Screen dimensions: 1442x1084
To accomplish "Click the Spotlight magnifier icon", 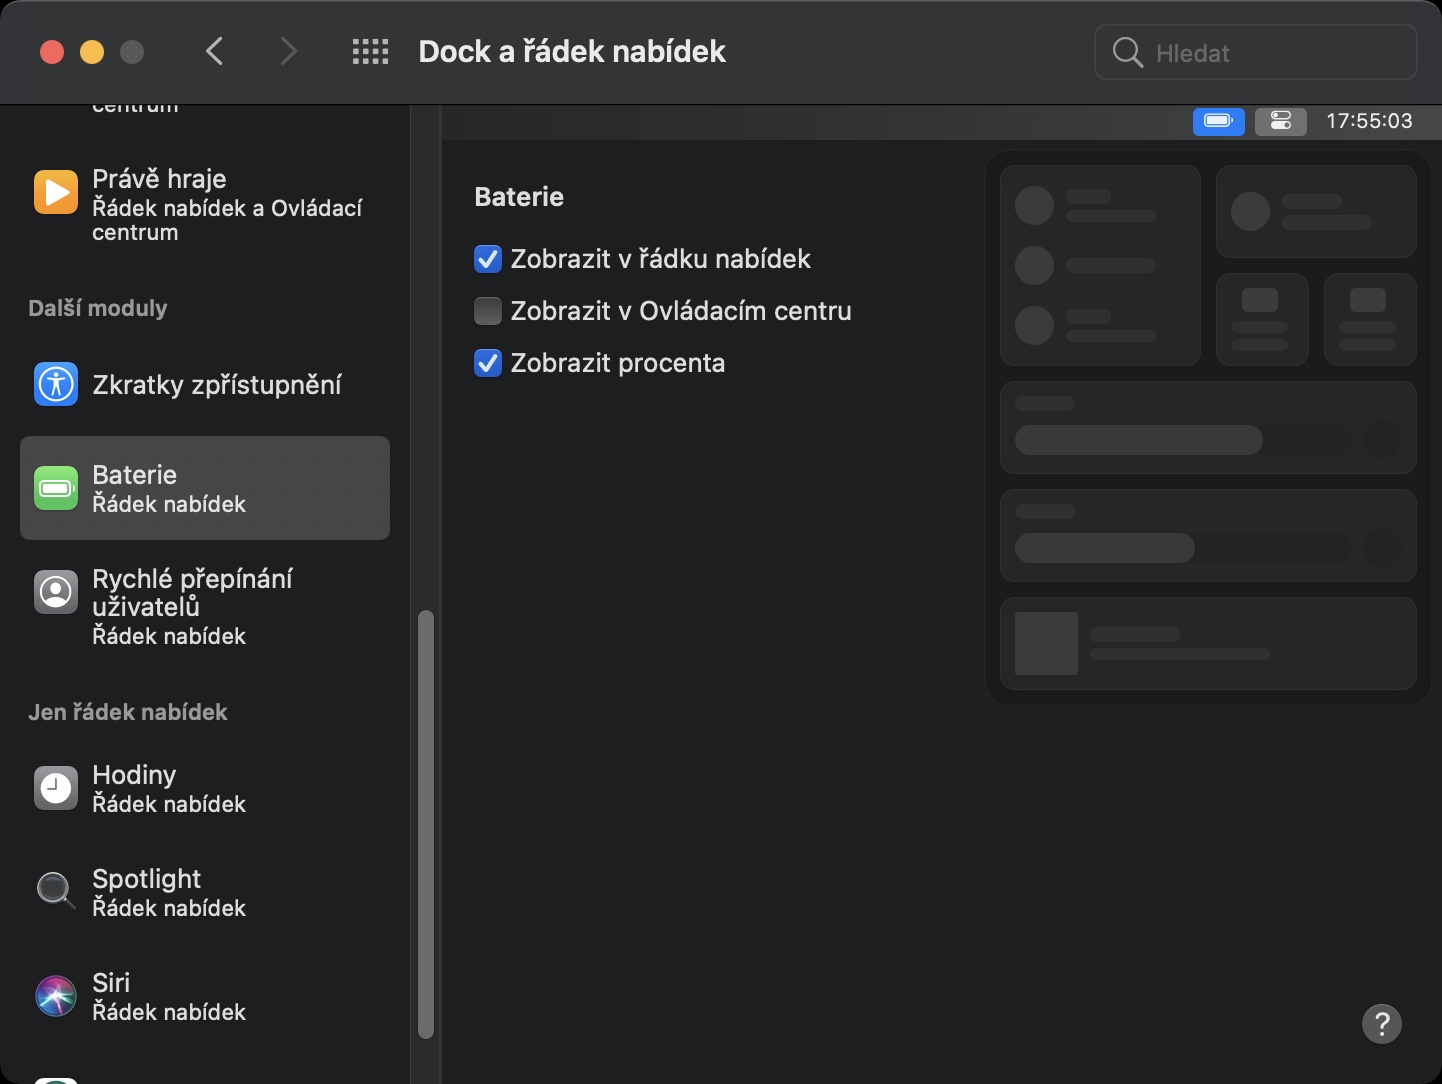I will coord(56,890).
